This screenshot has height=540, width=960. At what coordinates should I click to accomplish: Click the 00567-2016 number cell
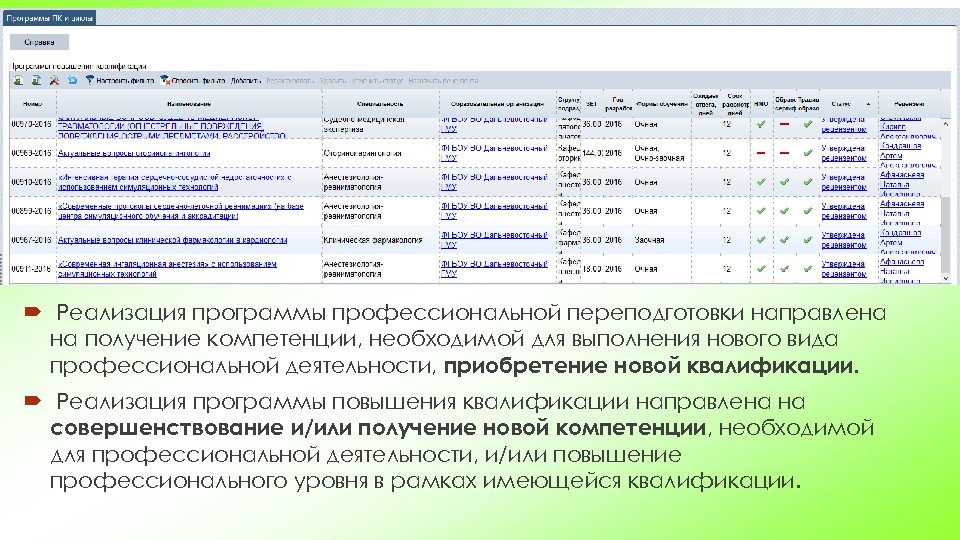point(31,240)
